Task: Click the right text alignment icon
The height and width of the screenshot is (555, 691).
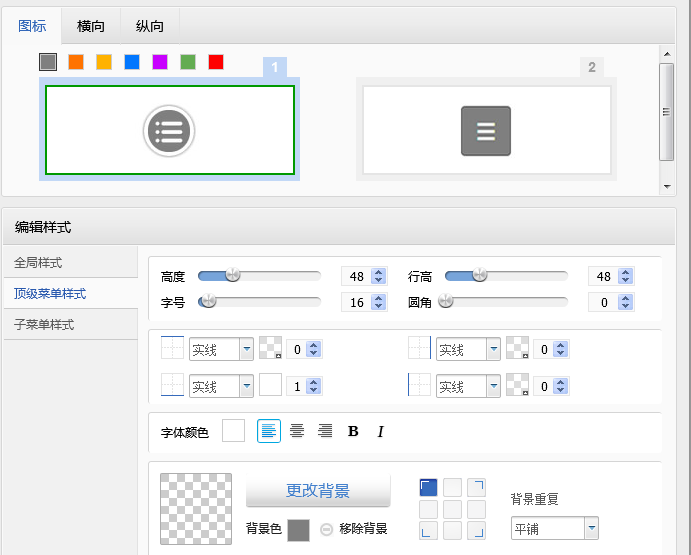Action: pyautogui.click(x=325, y=431)
